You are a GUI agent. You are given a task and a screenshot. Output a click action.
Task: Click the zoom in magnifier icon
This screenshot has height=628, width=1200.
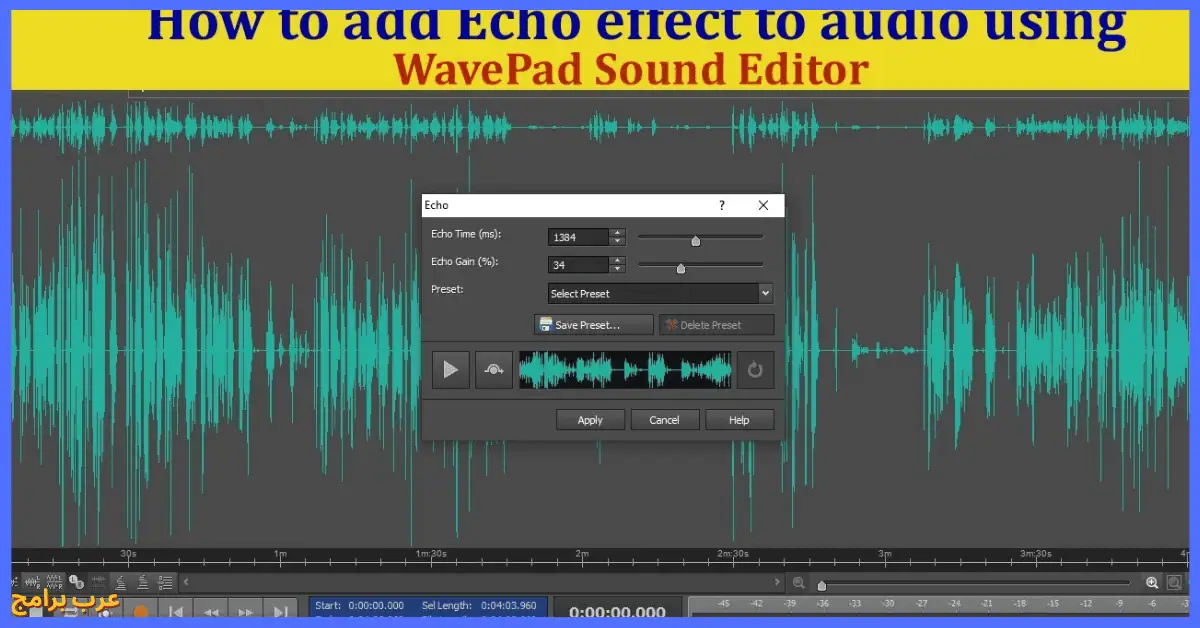(x=1152, y=583)
